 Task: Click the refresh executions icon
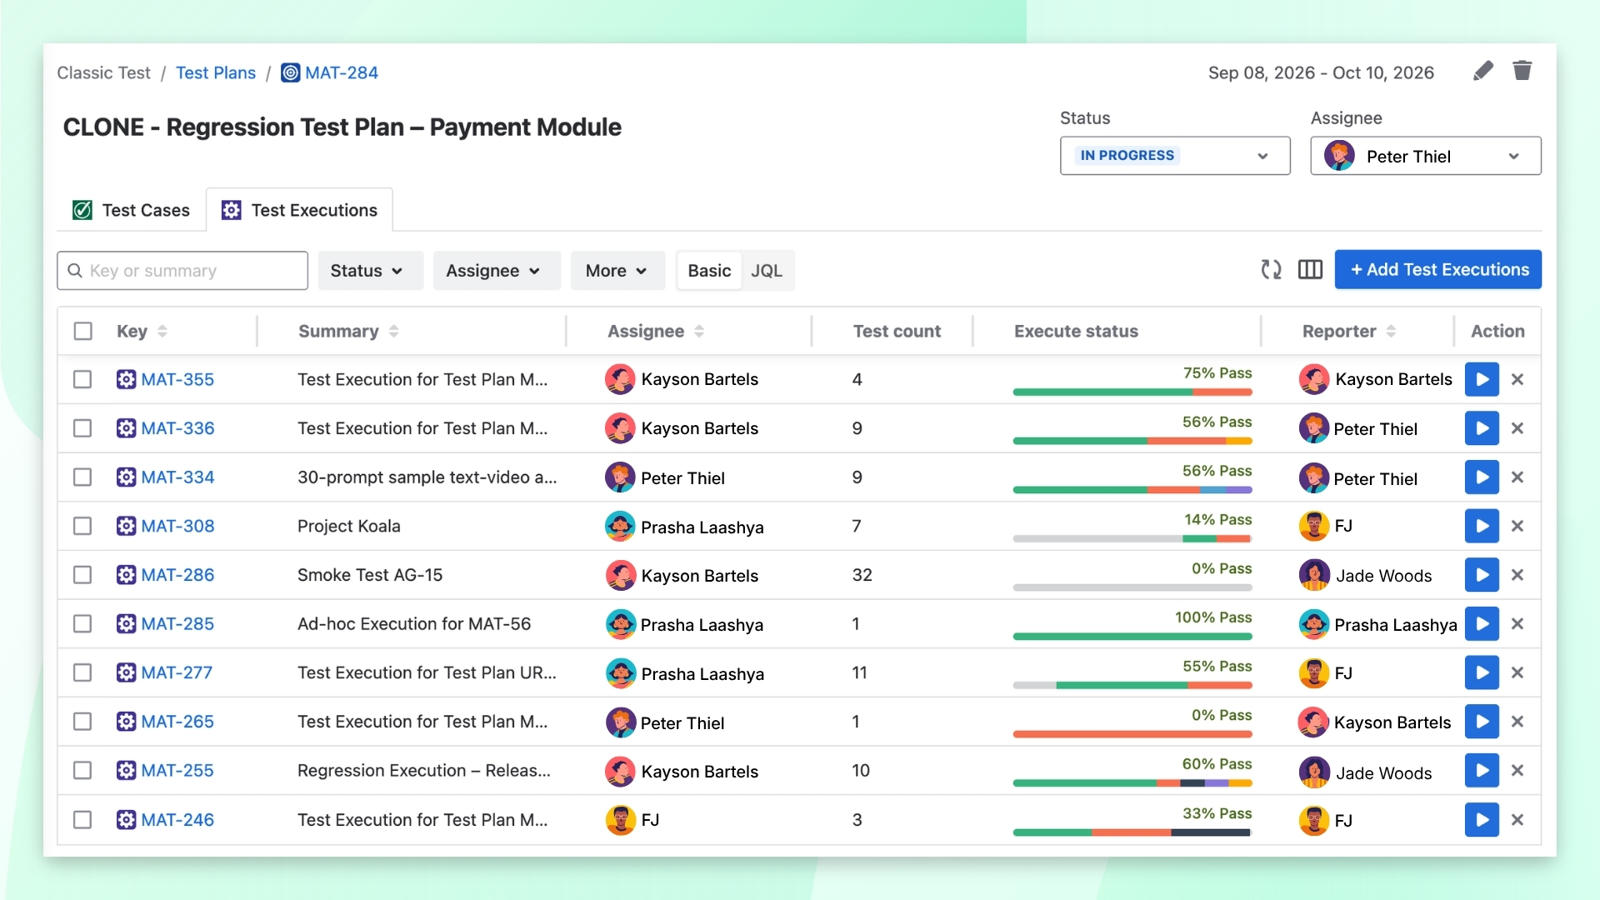click(1271, 269)
